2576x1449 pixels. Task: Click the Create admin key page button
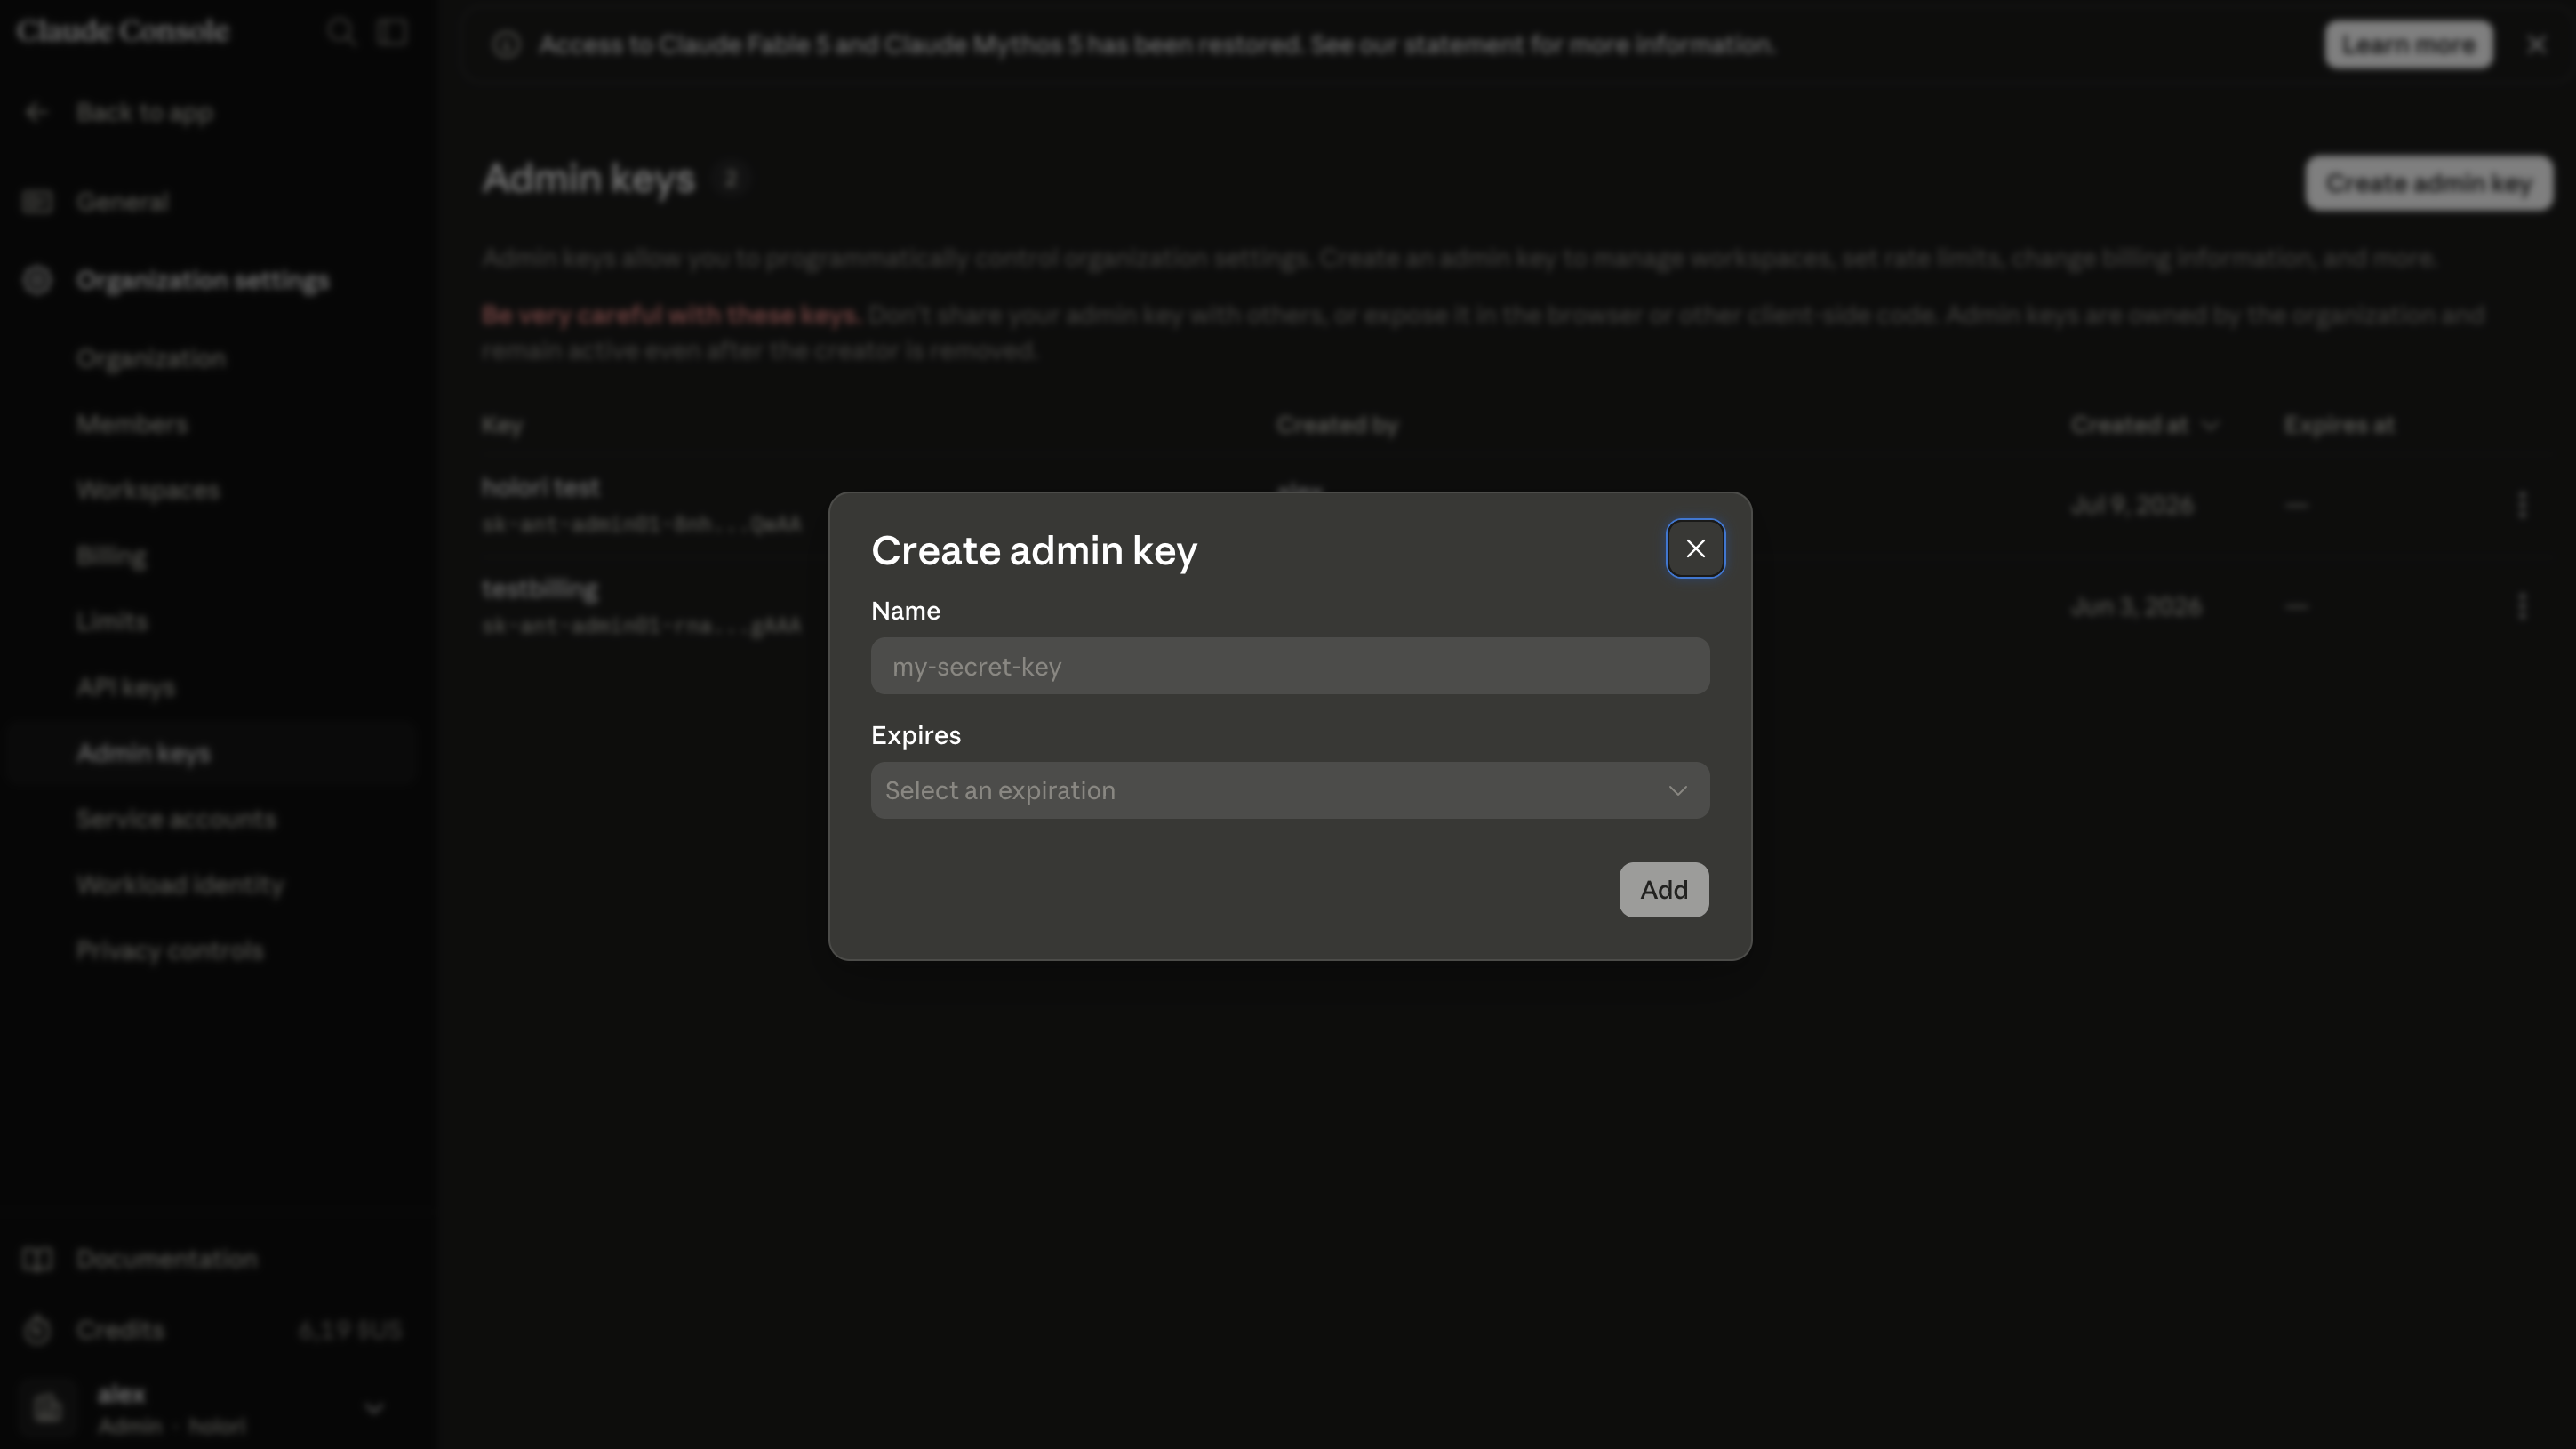click(x=2429, y=183)
